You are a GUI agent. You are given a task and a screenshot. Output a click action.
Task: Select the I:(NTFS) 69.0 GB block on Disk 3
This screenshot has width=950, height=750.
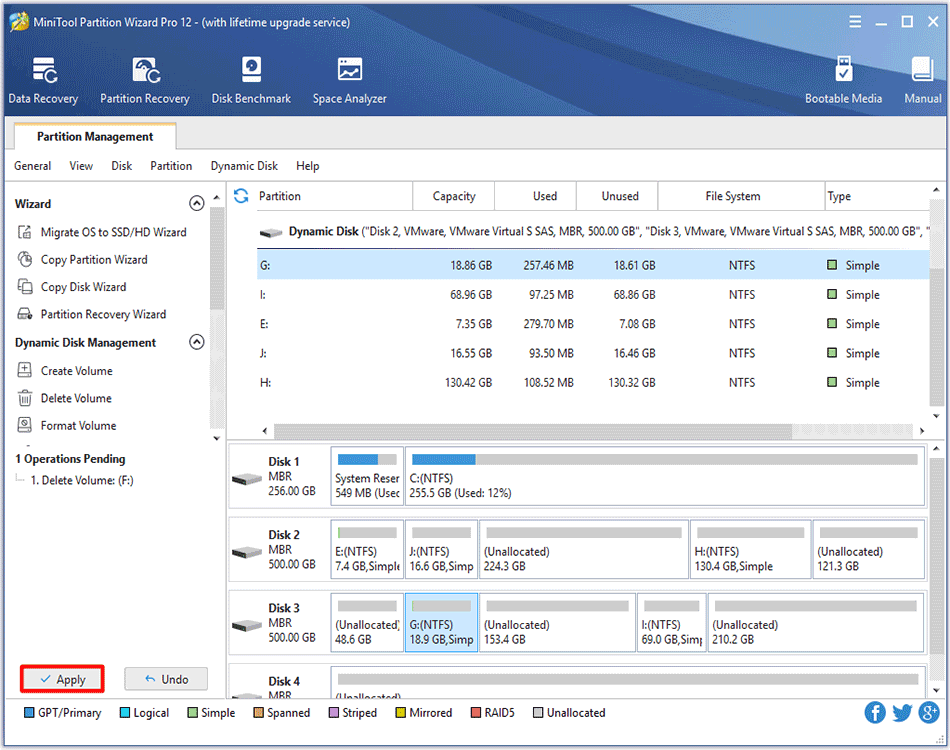click(x=671, y=623)
